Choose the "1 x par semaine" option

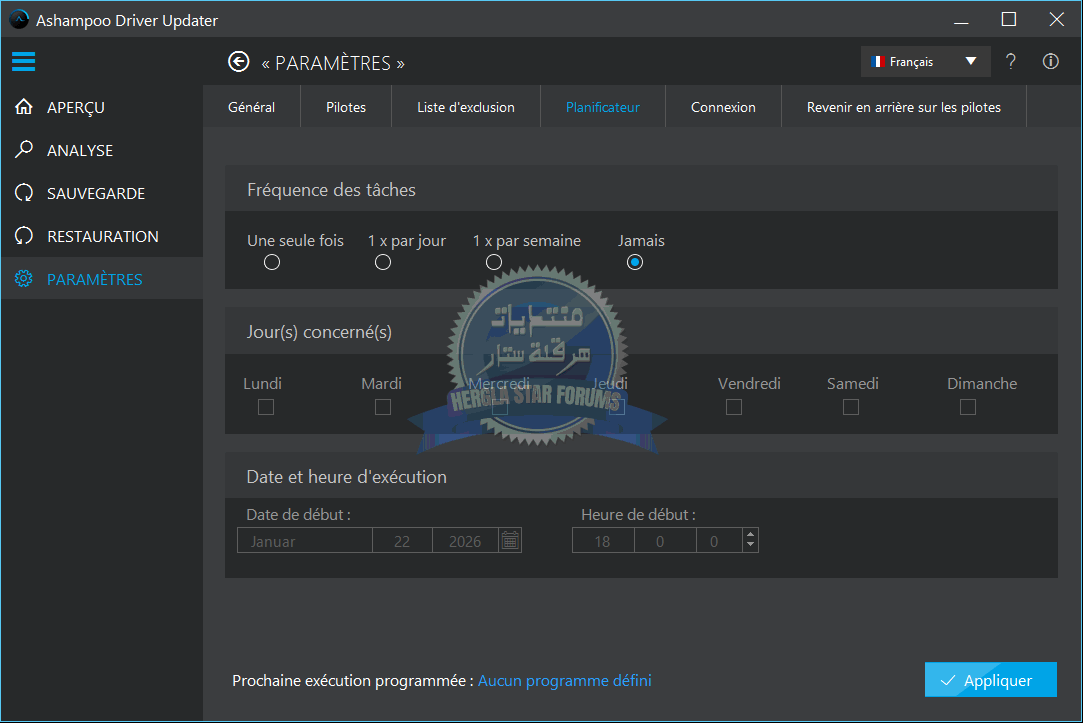pos(494,262)
